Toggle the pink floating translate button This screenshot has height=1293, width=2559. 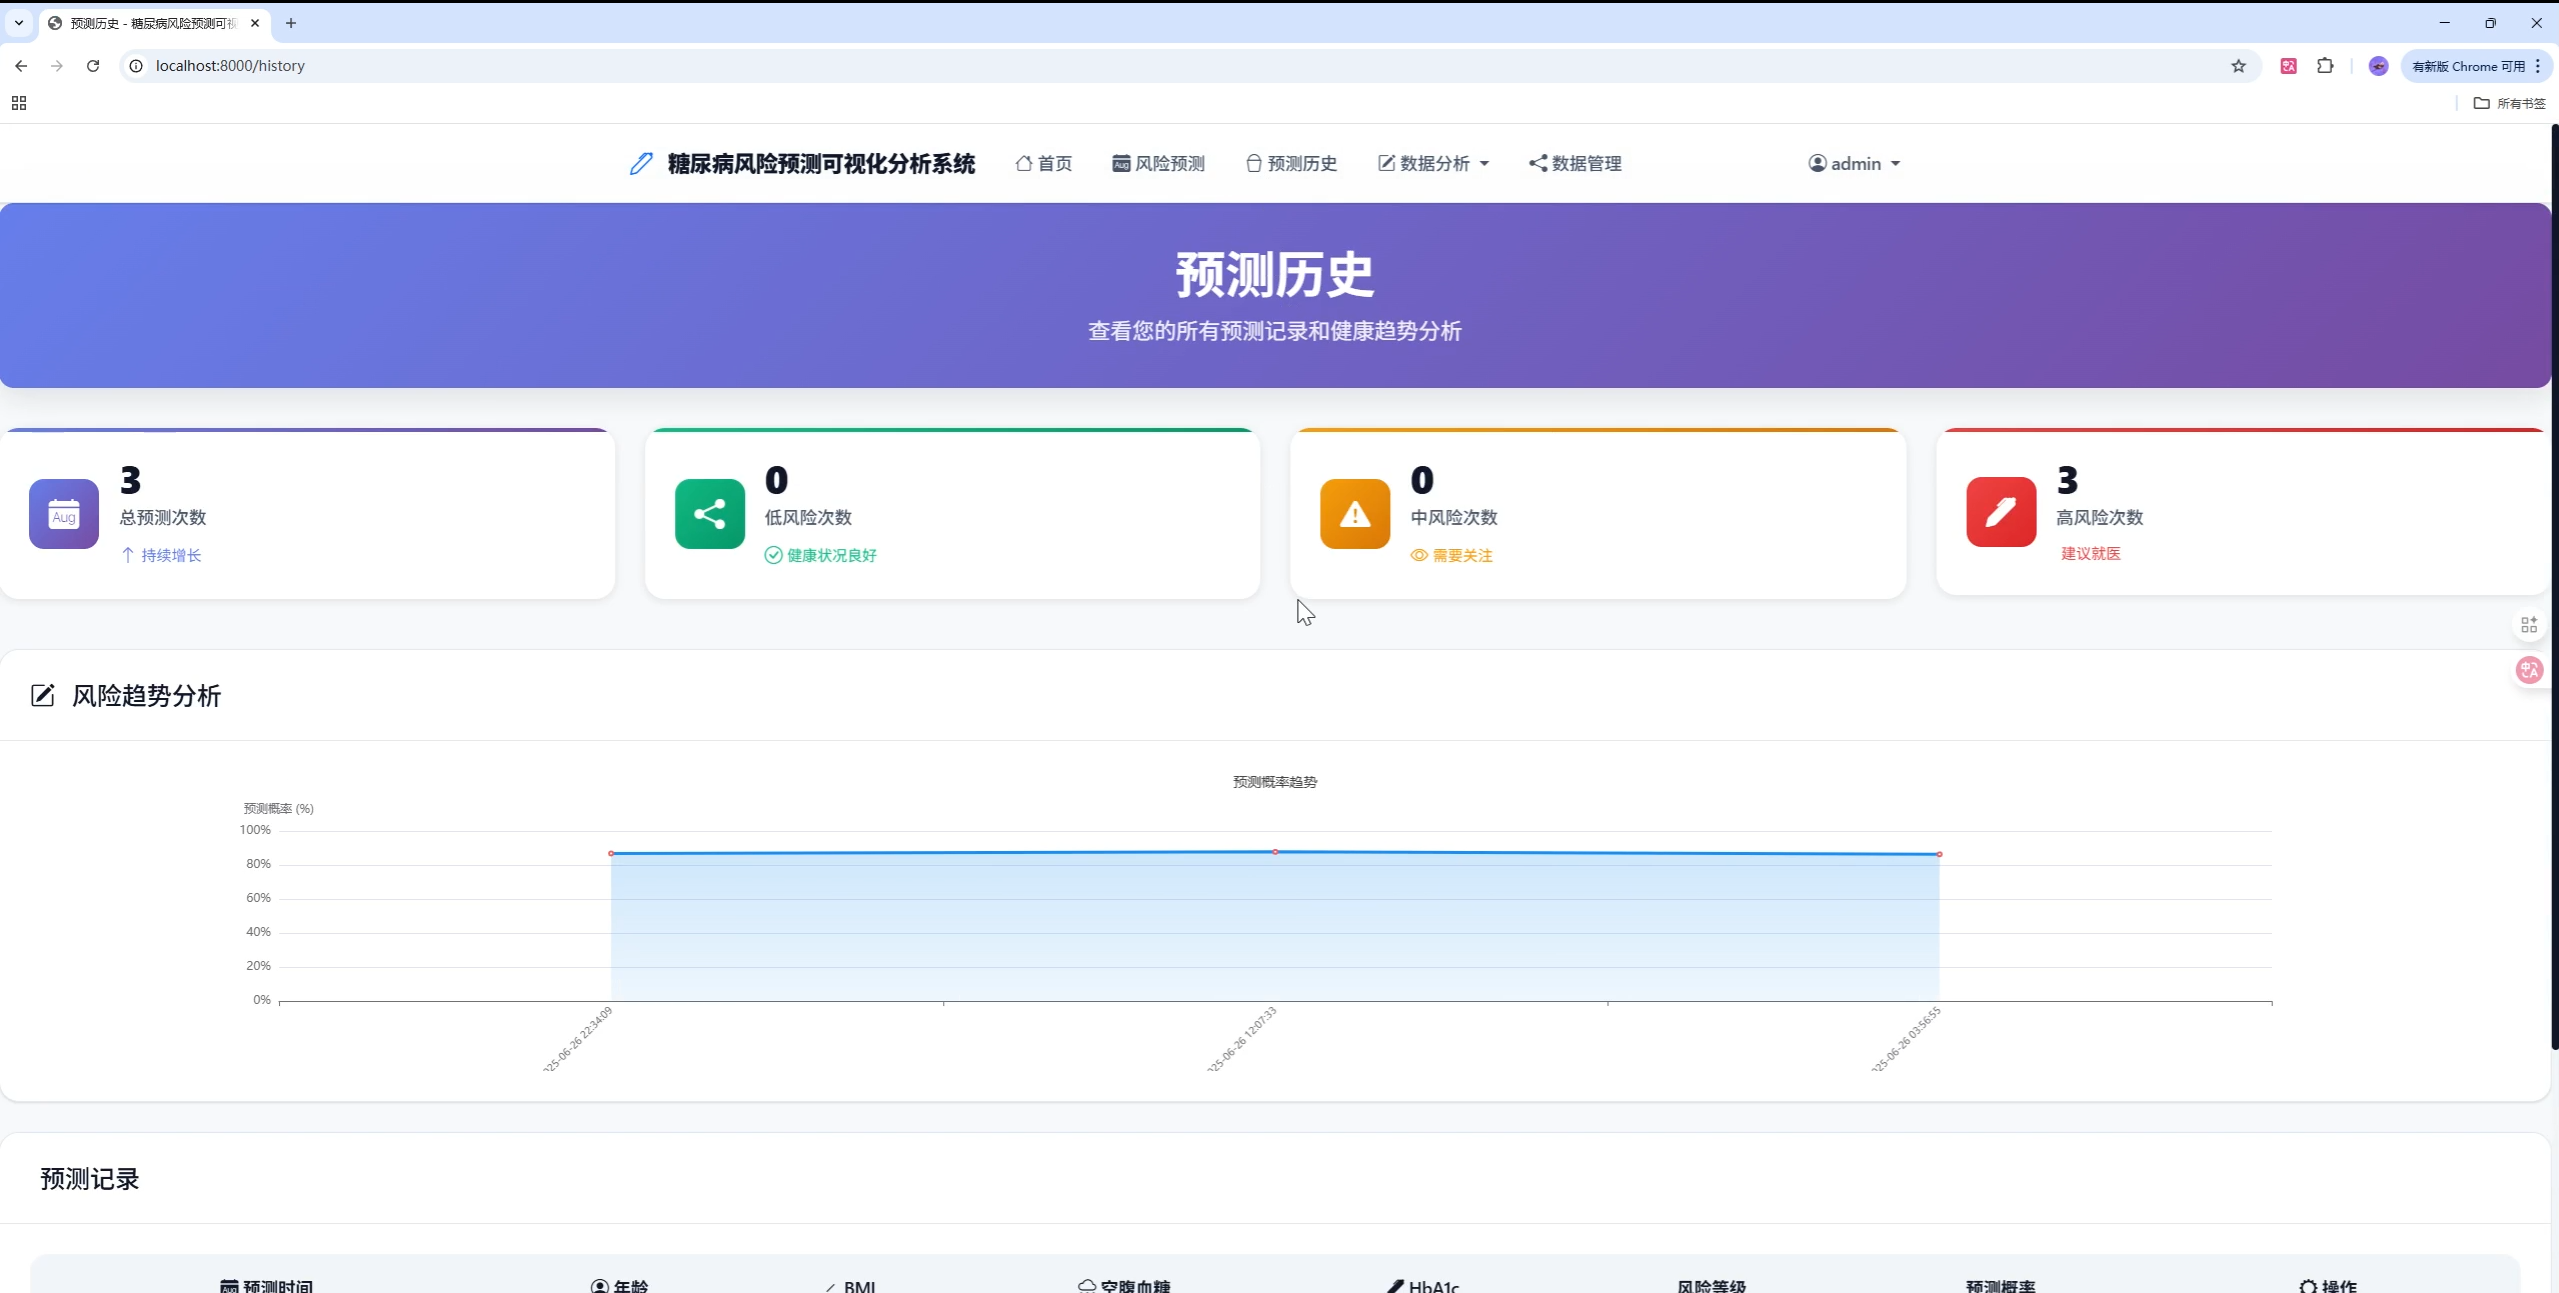click(2529, 669)
